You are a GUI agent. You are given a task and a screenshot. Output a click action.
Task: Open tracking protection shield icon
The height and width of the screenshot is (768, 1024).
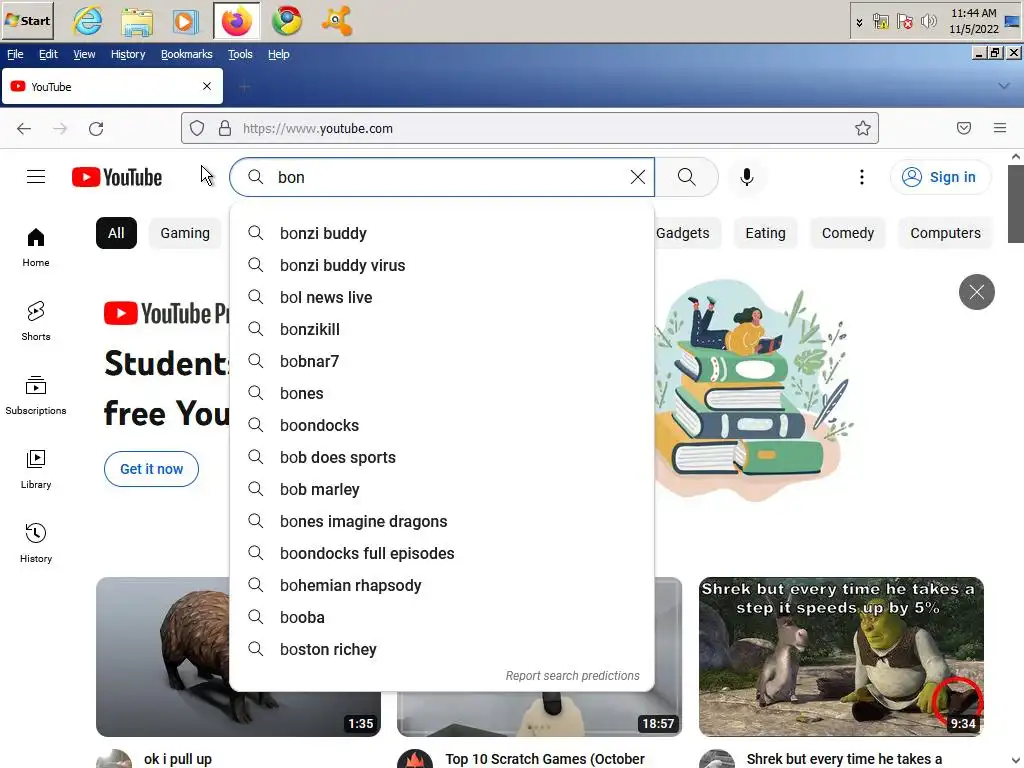click(x=197, y=128)
